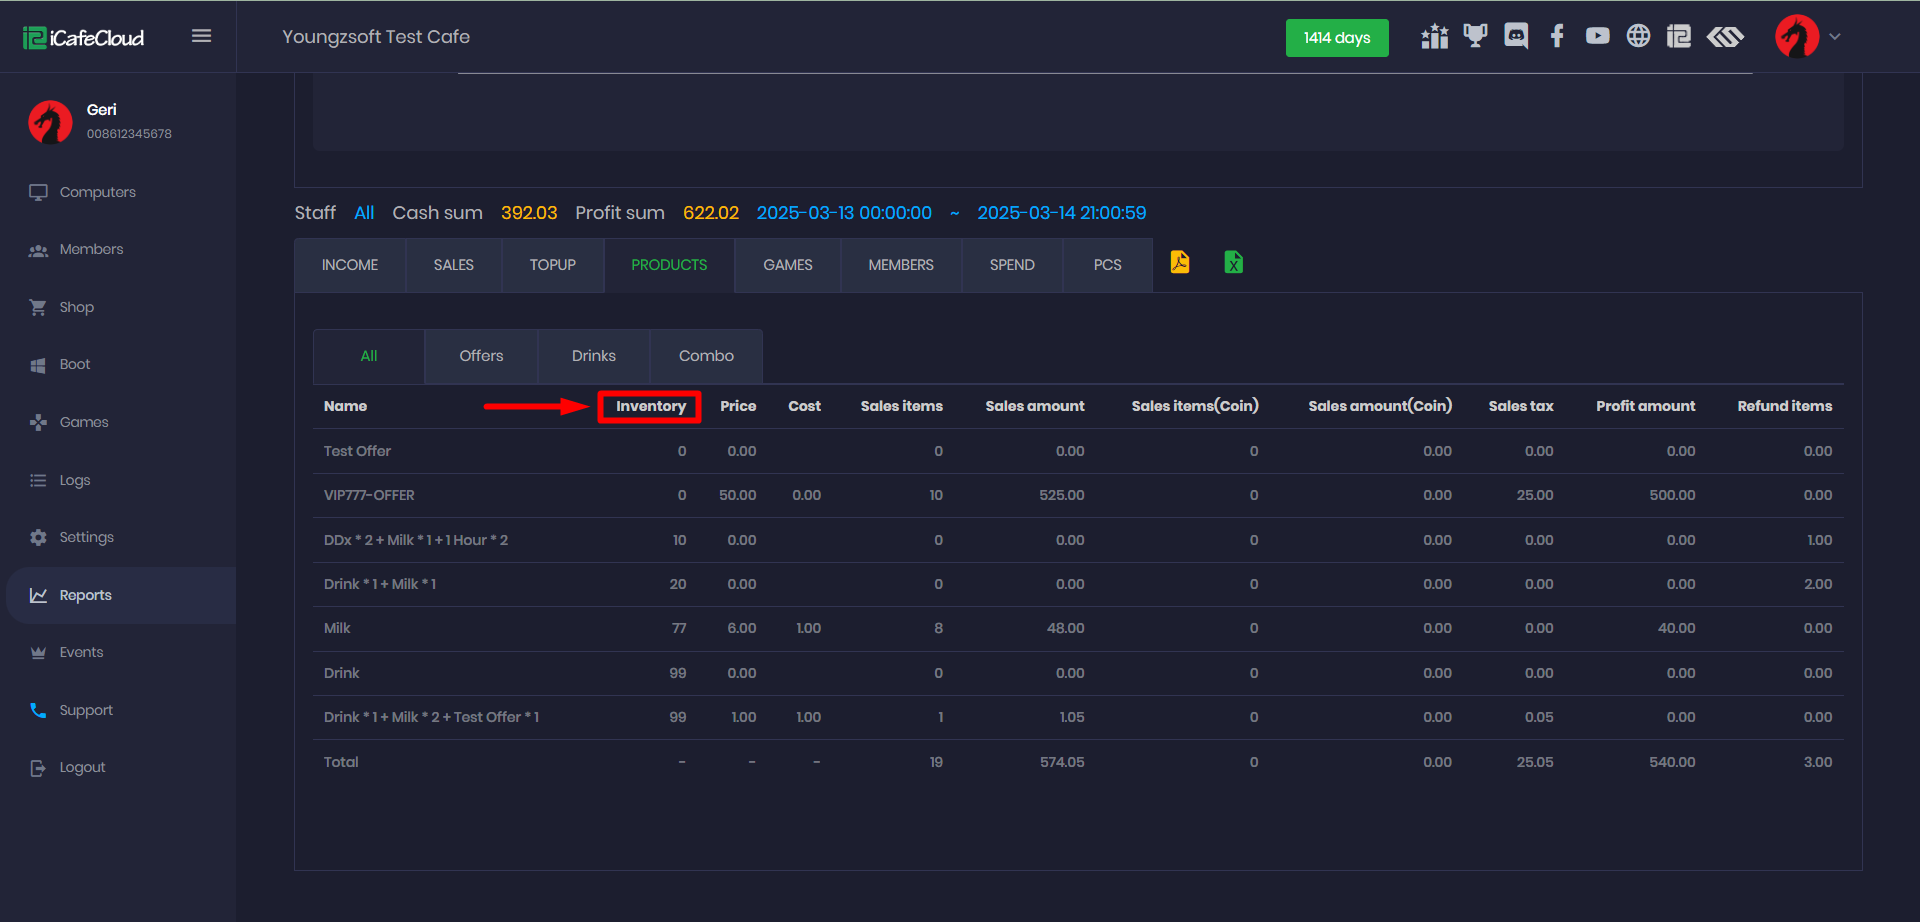
Task: Select the Offers category tab
Action: [x=481, y=356]
